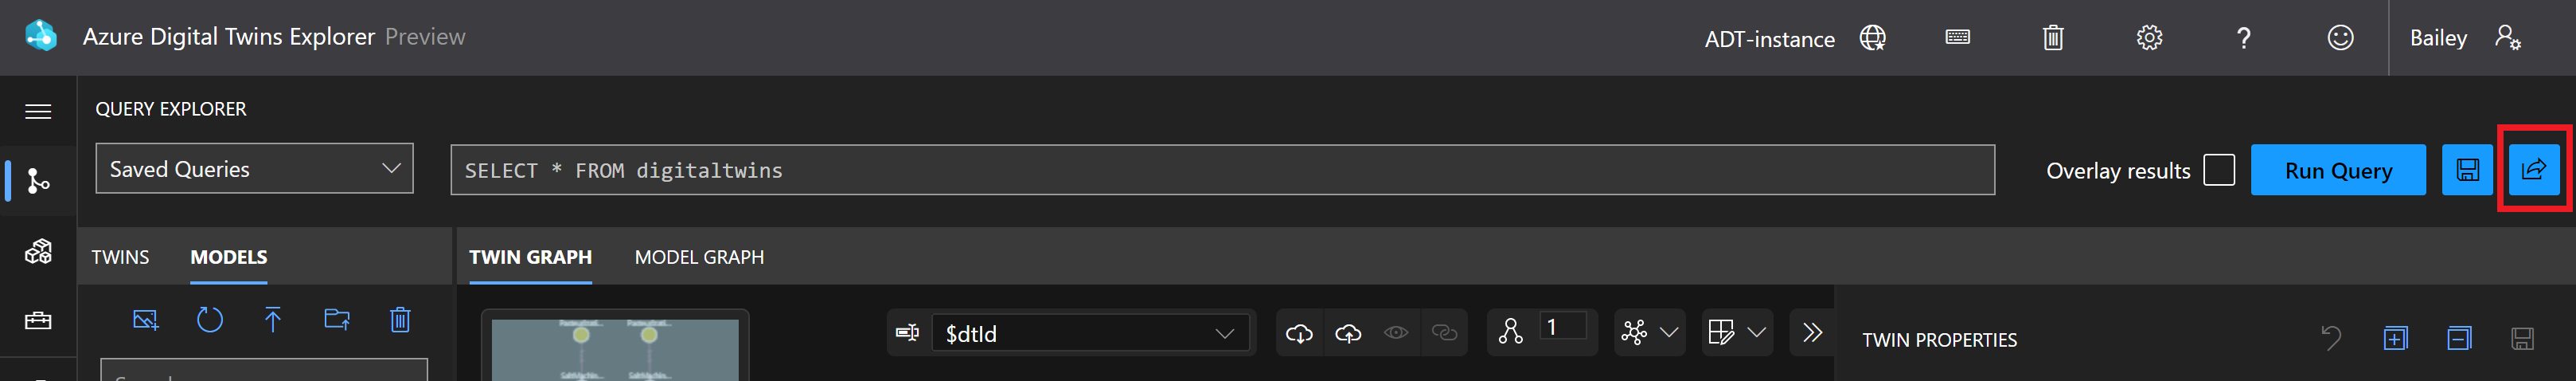Open the smiley feedback icon

(2340, 38)
